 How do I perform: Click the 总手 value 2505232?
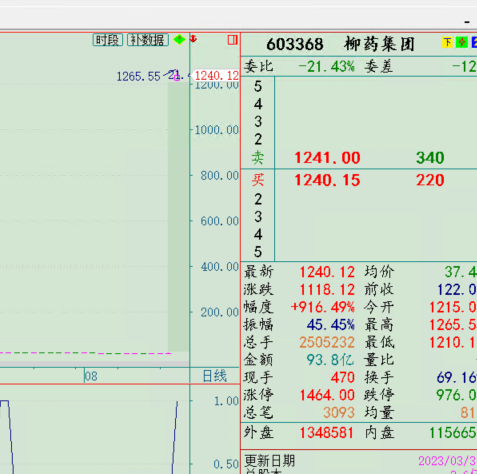coord(327,343)
